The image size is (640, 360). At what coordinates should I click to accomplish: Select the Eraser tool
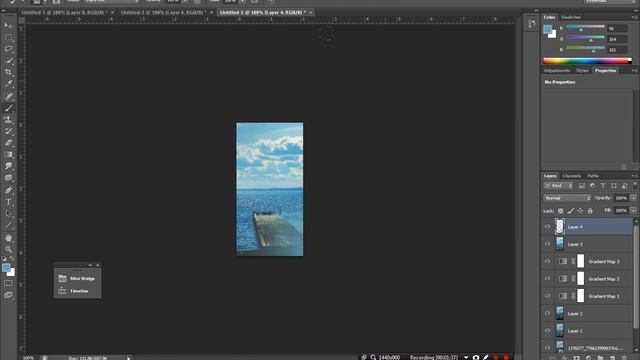(x=8, y=143)
